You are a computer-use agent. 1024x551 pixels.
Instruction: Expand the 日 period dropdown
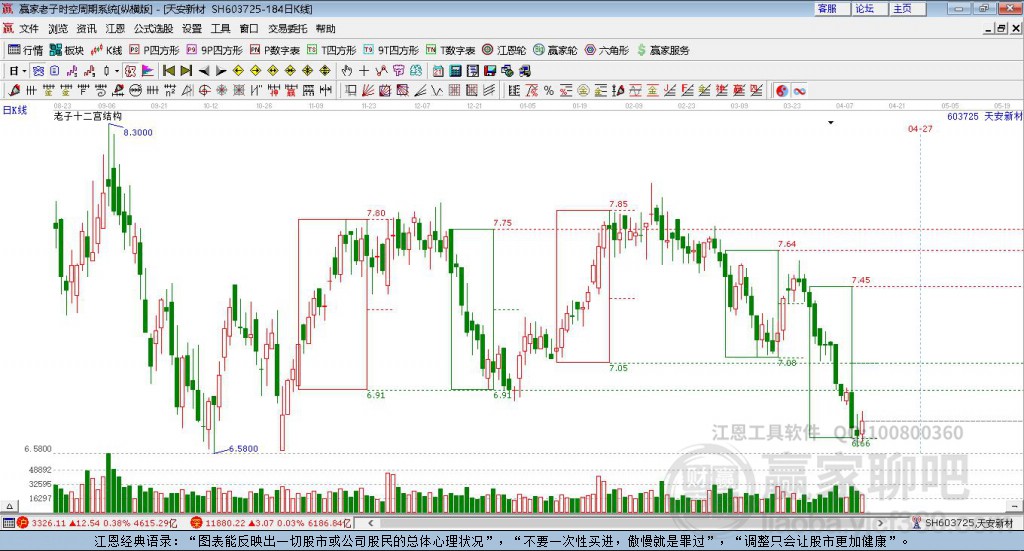pyautogui.click(x=24, y=71)
